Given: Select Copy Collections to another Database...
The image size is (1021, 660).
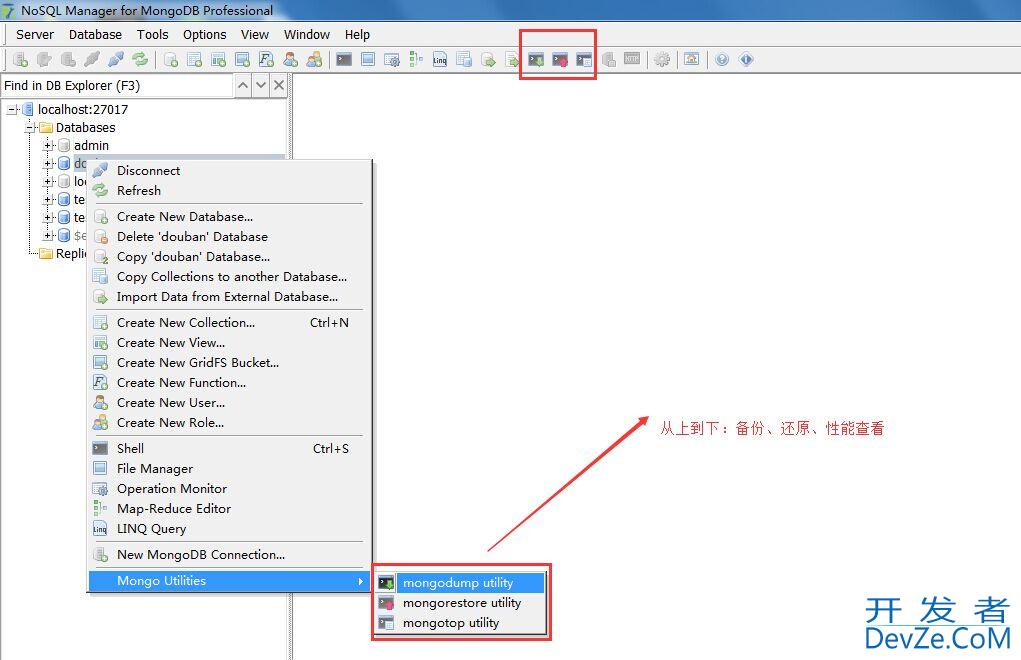Looking at the screenshot, I should [x=230, y=277].
